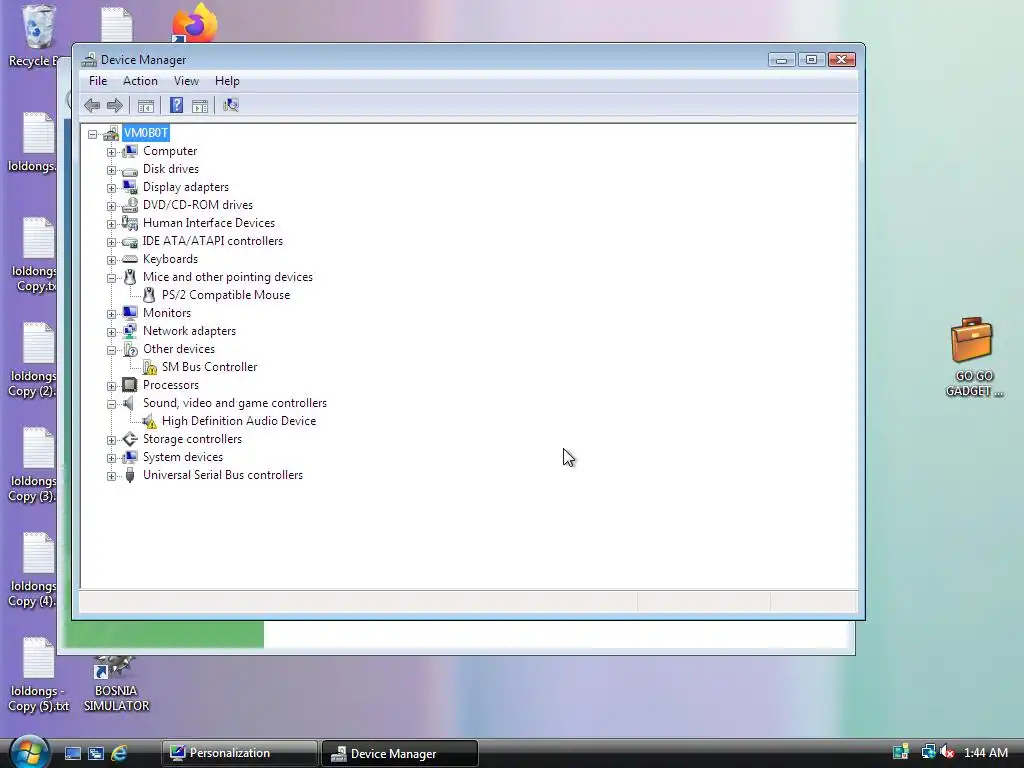Screen dimensions: 1024x768
Task: Collapse the Other devices category
Action: [x=111, y=350]
